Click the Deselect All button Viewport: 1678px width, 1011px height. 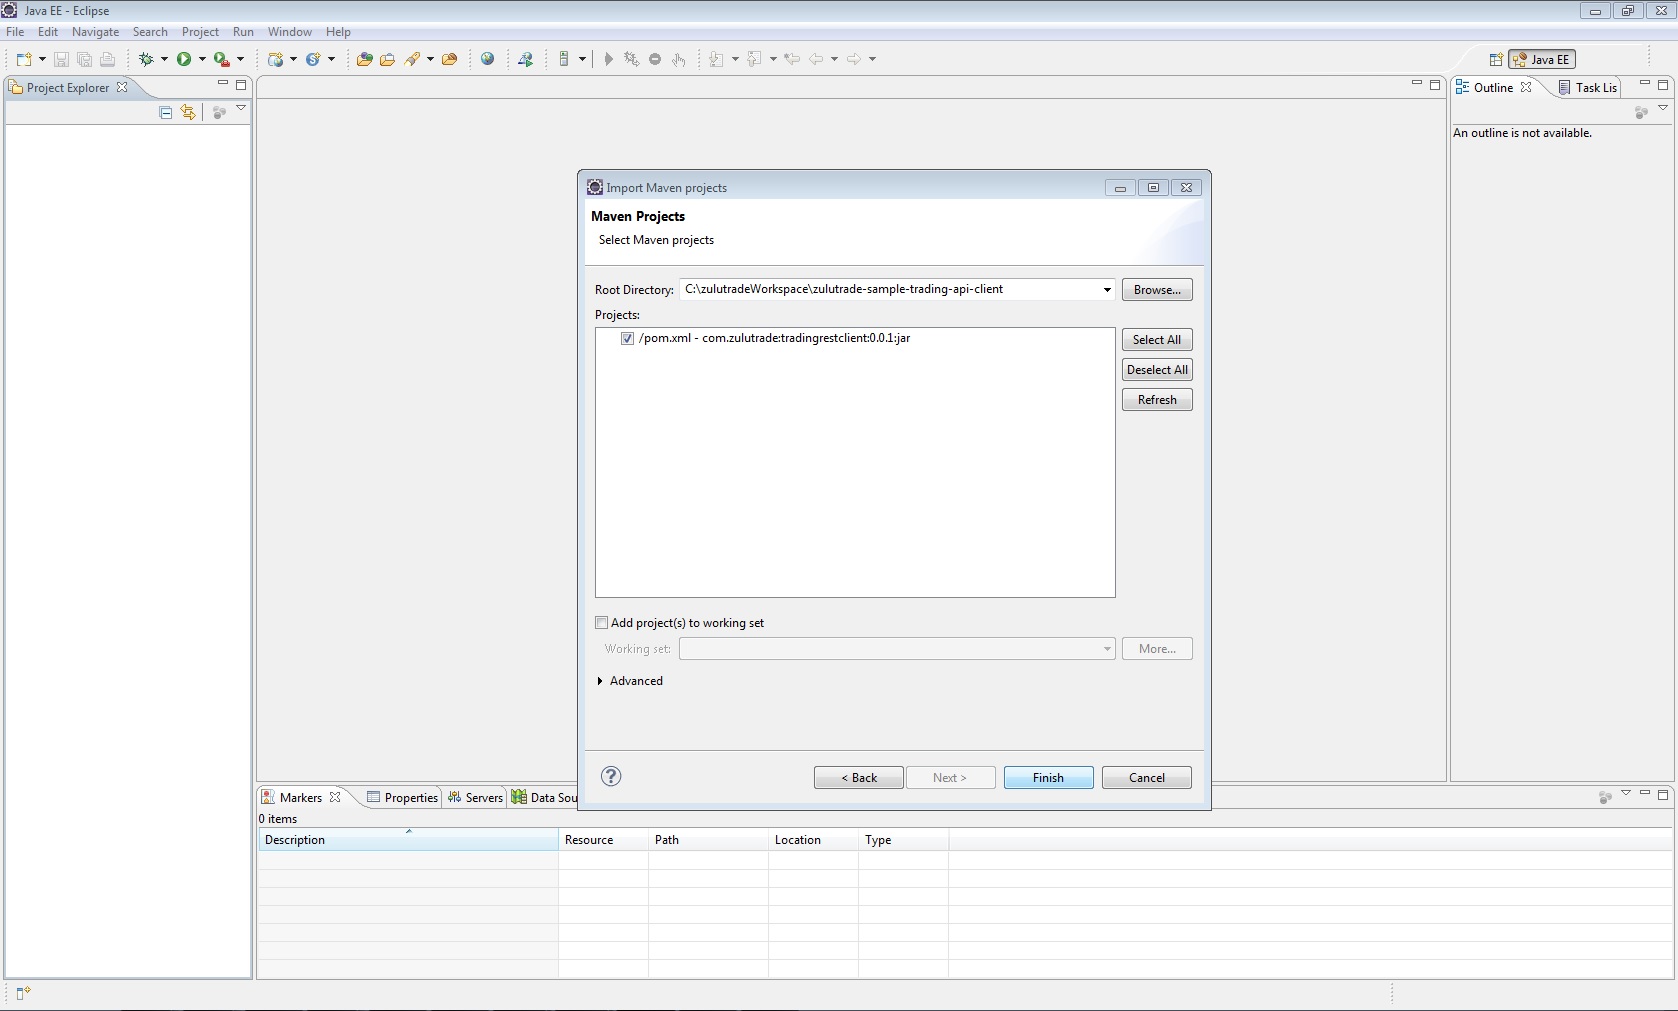pyautogui.click(x=1157, y=370)
